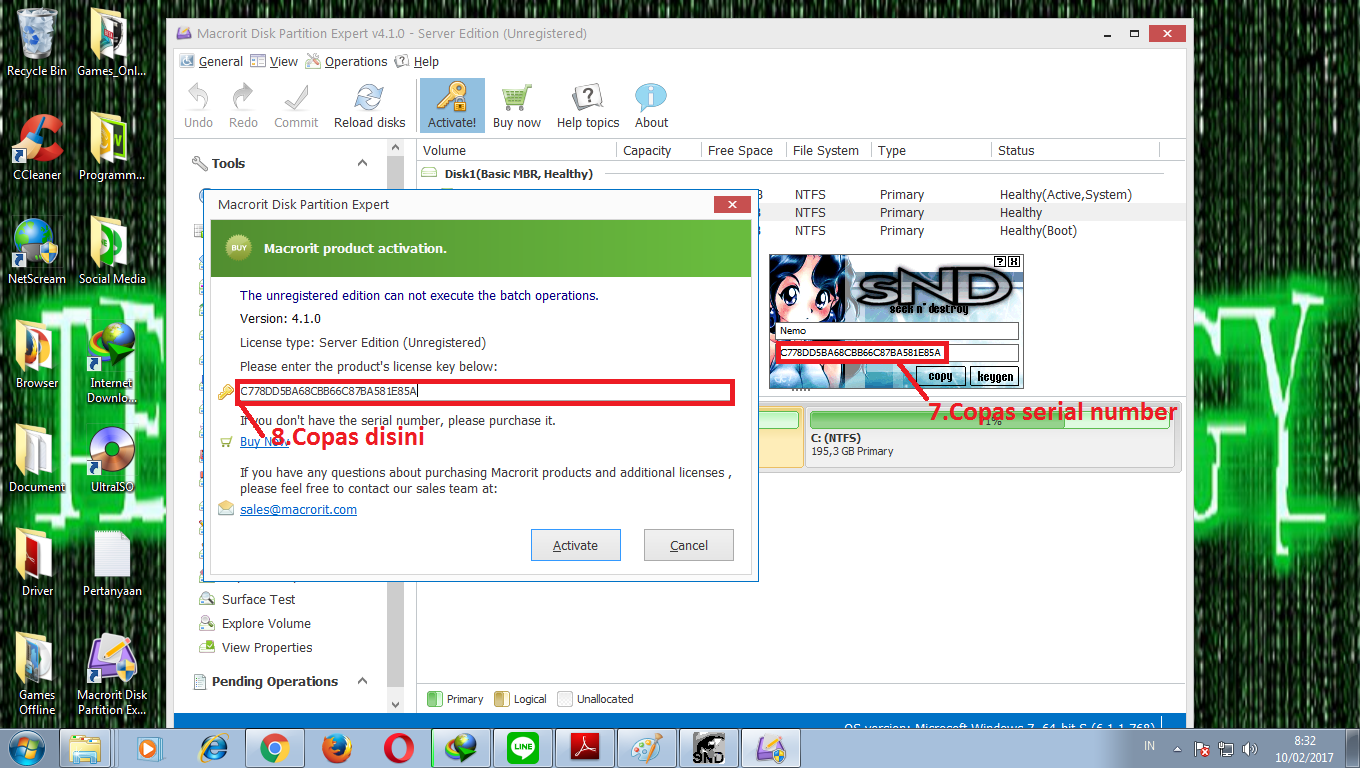Screen dimensions: 1360x768
Task: Click the Disk1(Basic MBR, Healthy) header
Action: point(519,173)
